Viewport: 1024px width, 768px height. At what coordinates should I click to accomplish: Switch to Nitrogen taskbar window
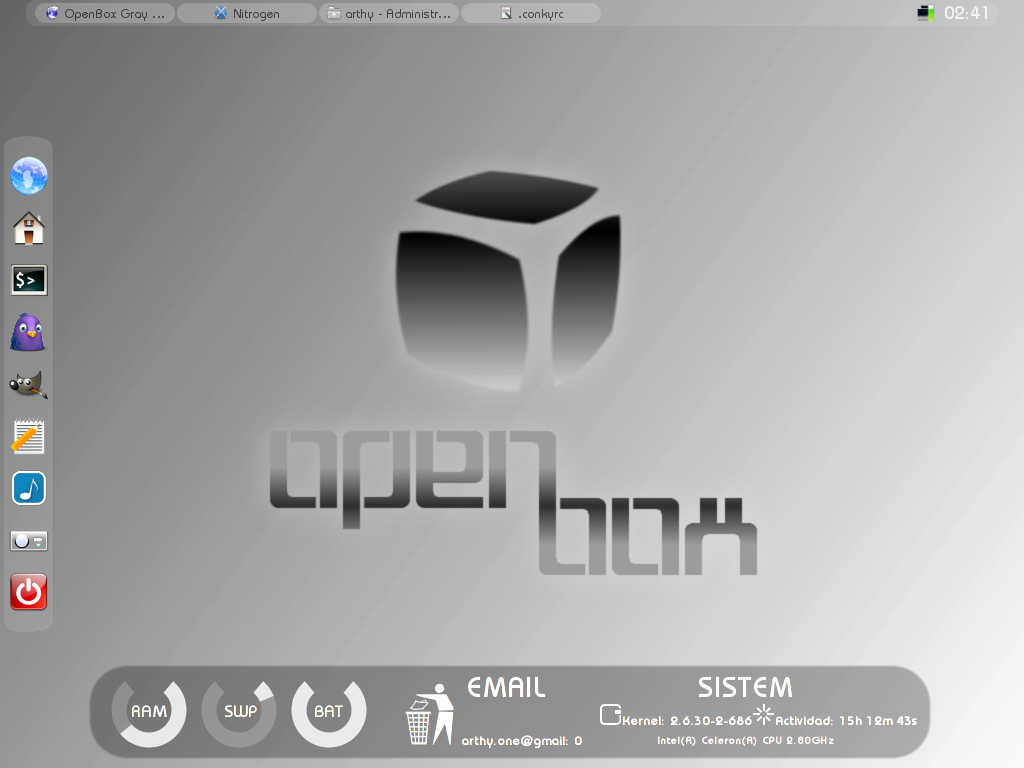tap(247, 13)
